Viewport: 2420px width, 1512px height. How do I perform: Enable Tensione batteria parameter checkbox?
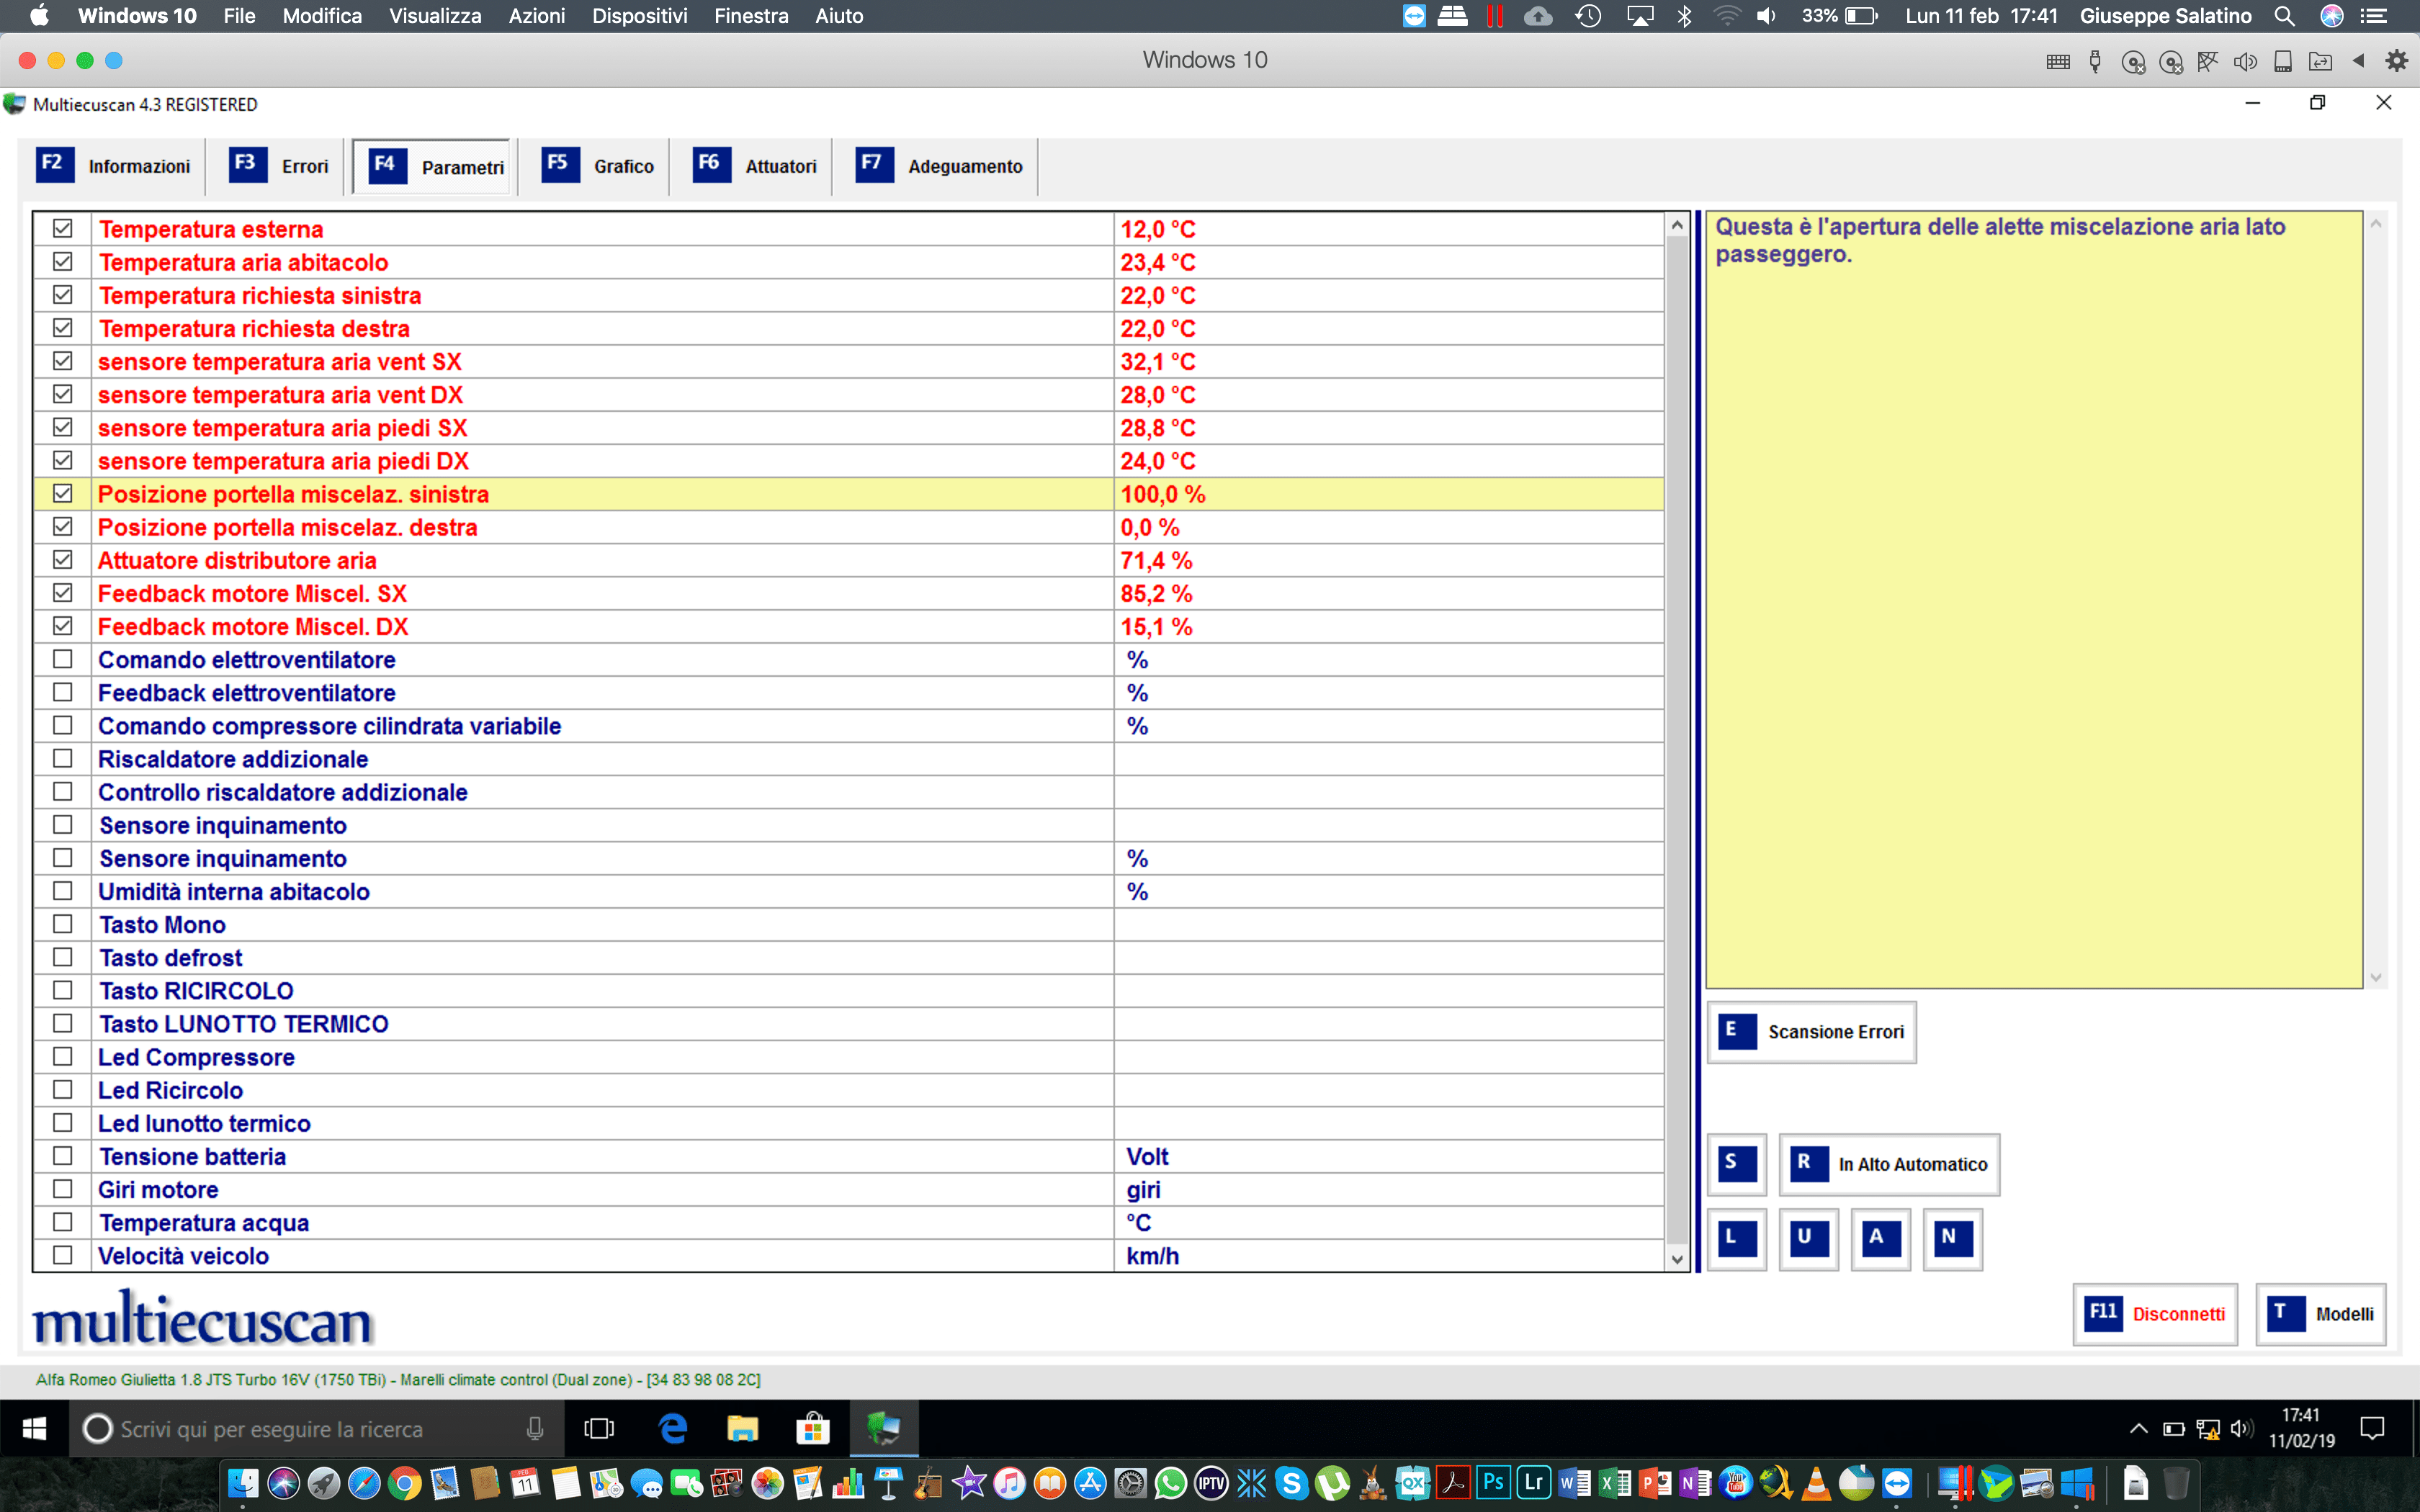coord(63,1156)
